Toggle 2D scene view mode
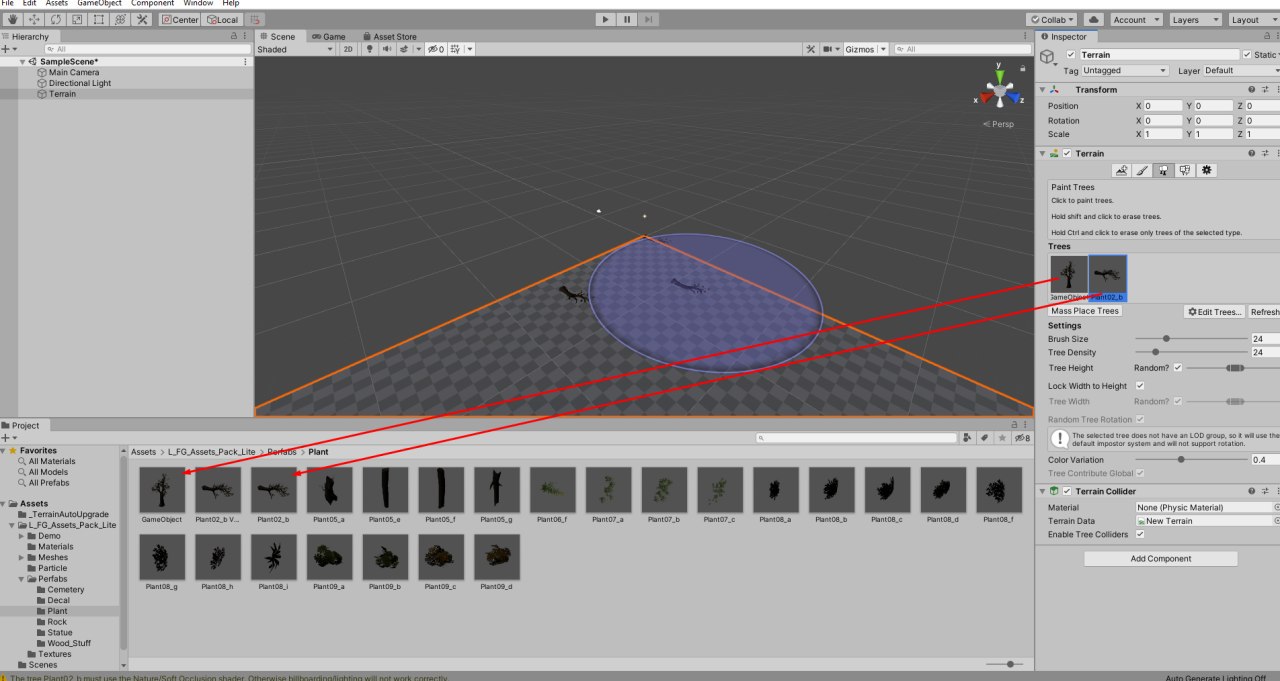Viewport: 1280px width, 681px height. tap(348, 49)
